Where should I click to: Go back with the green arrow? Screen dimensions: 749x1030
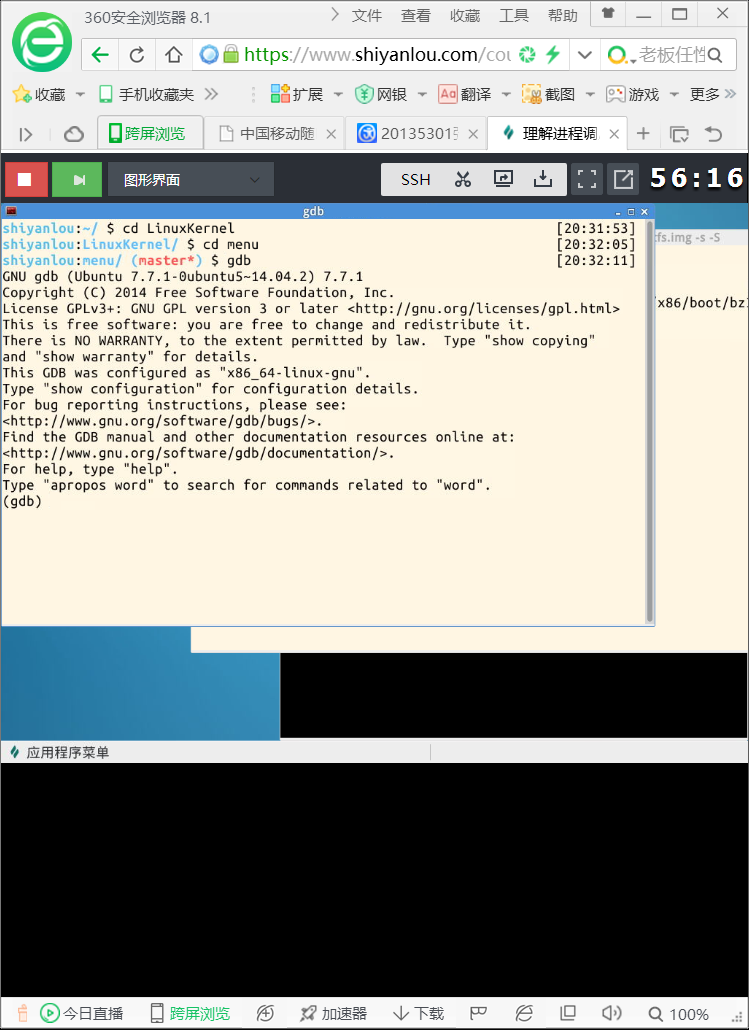(x=100, y=55)
